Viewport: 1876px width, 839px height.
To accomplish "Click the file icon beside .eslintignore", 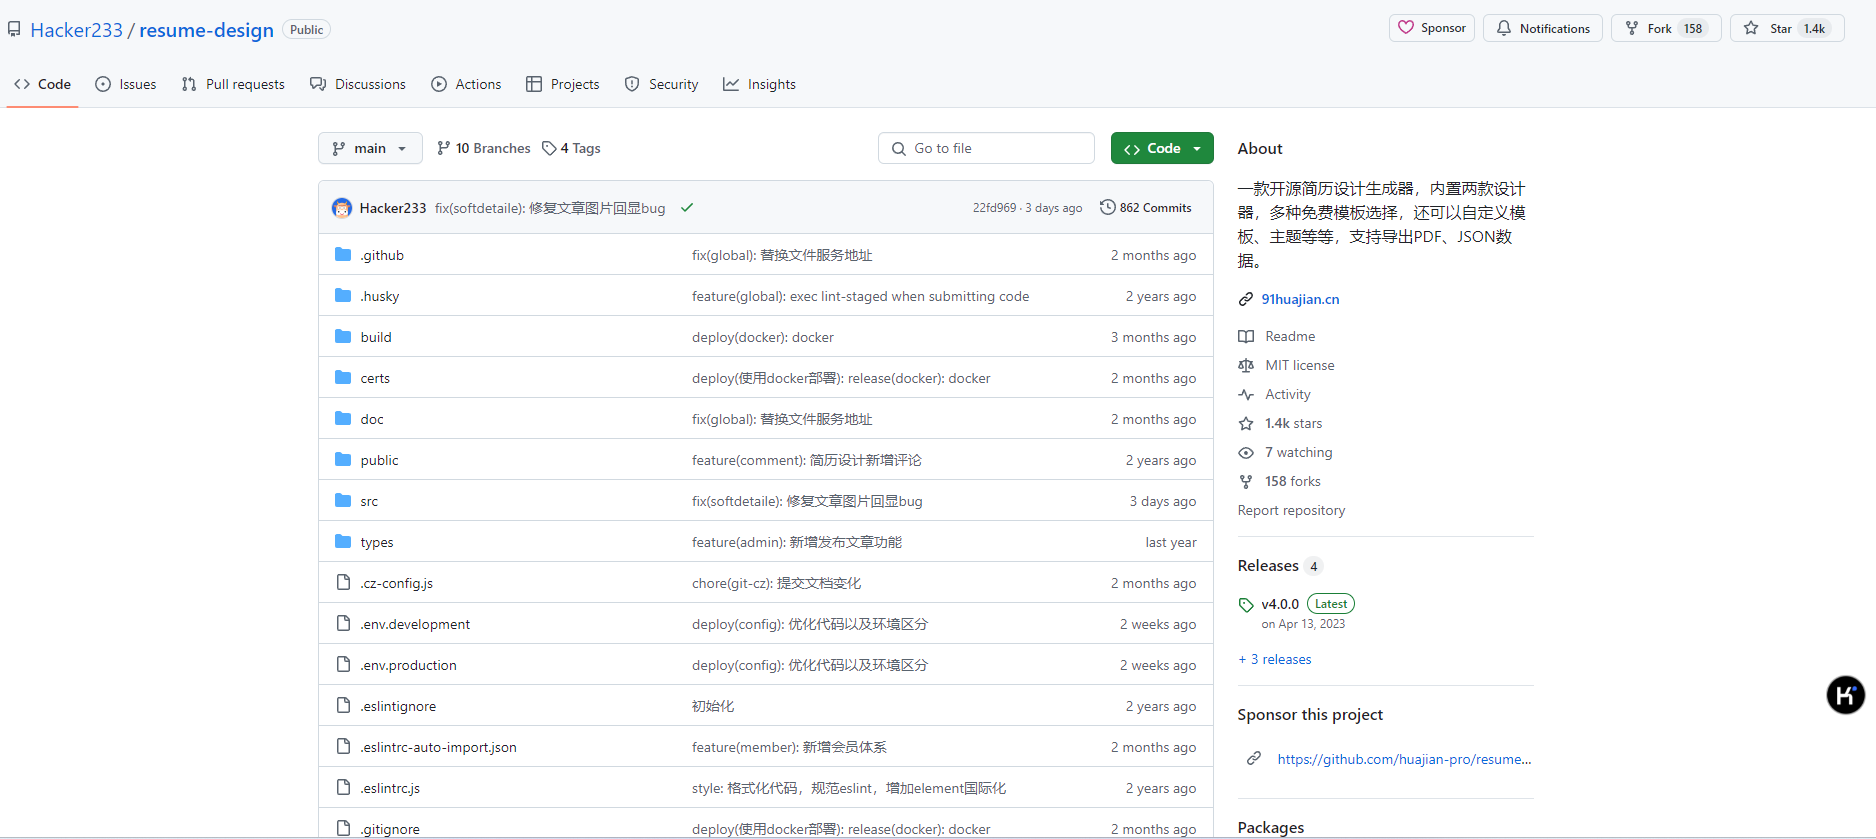I will pyautogui.click(x=343, y=705).
